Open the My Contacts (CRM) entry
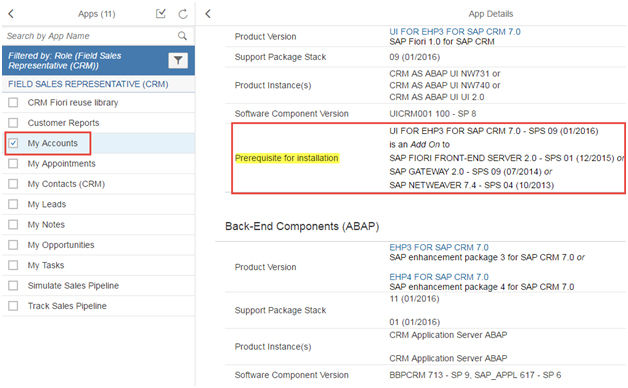 pos(66,184)
